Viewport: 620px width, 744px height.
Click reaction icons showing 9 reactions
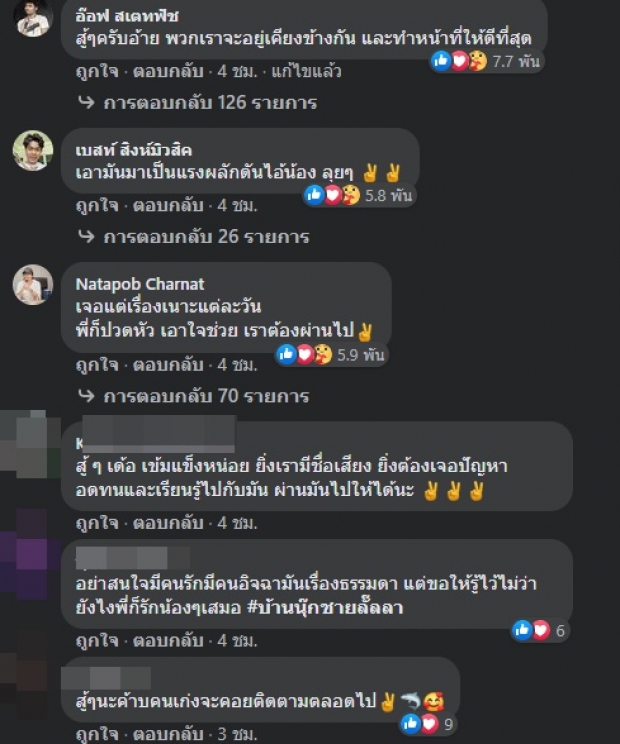[428, 724]
